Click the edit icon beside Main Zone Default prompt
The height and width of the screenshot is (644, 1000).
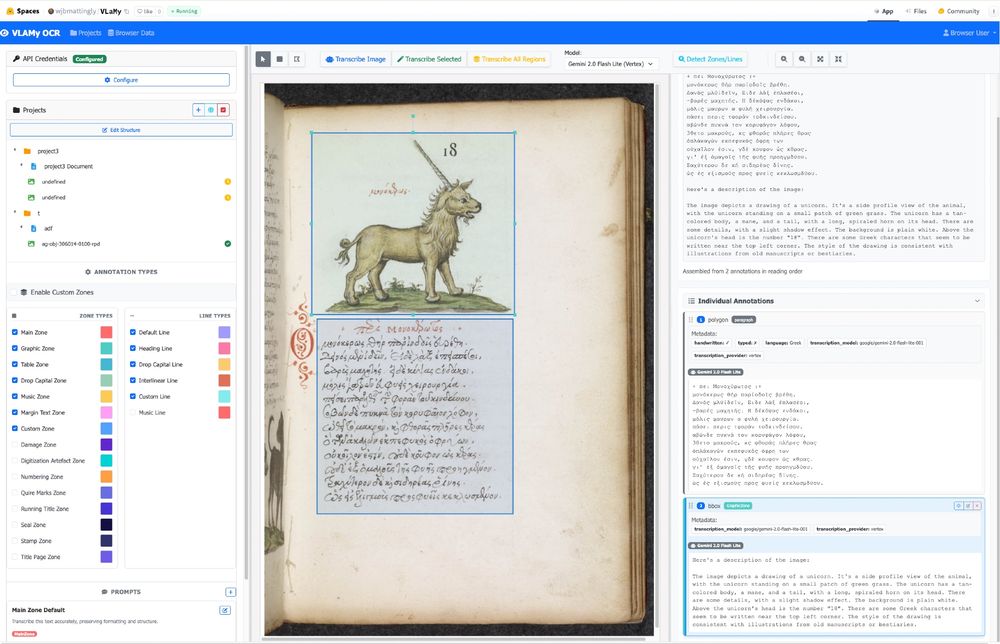click(225, 610)
